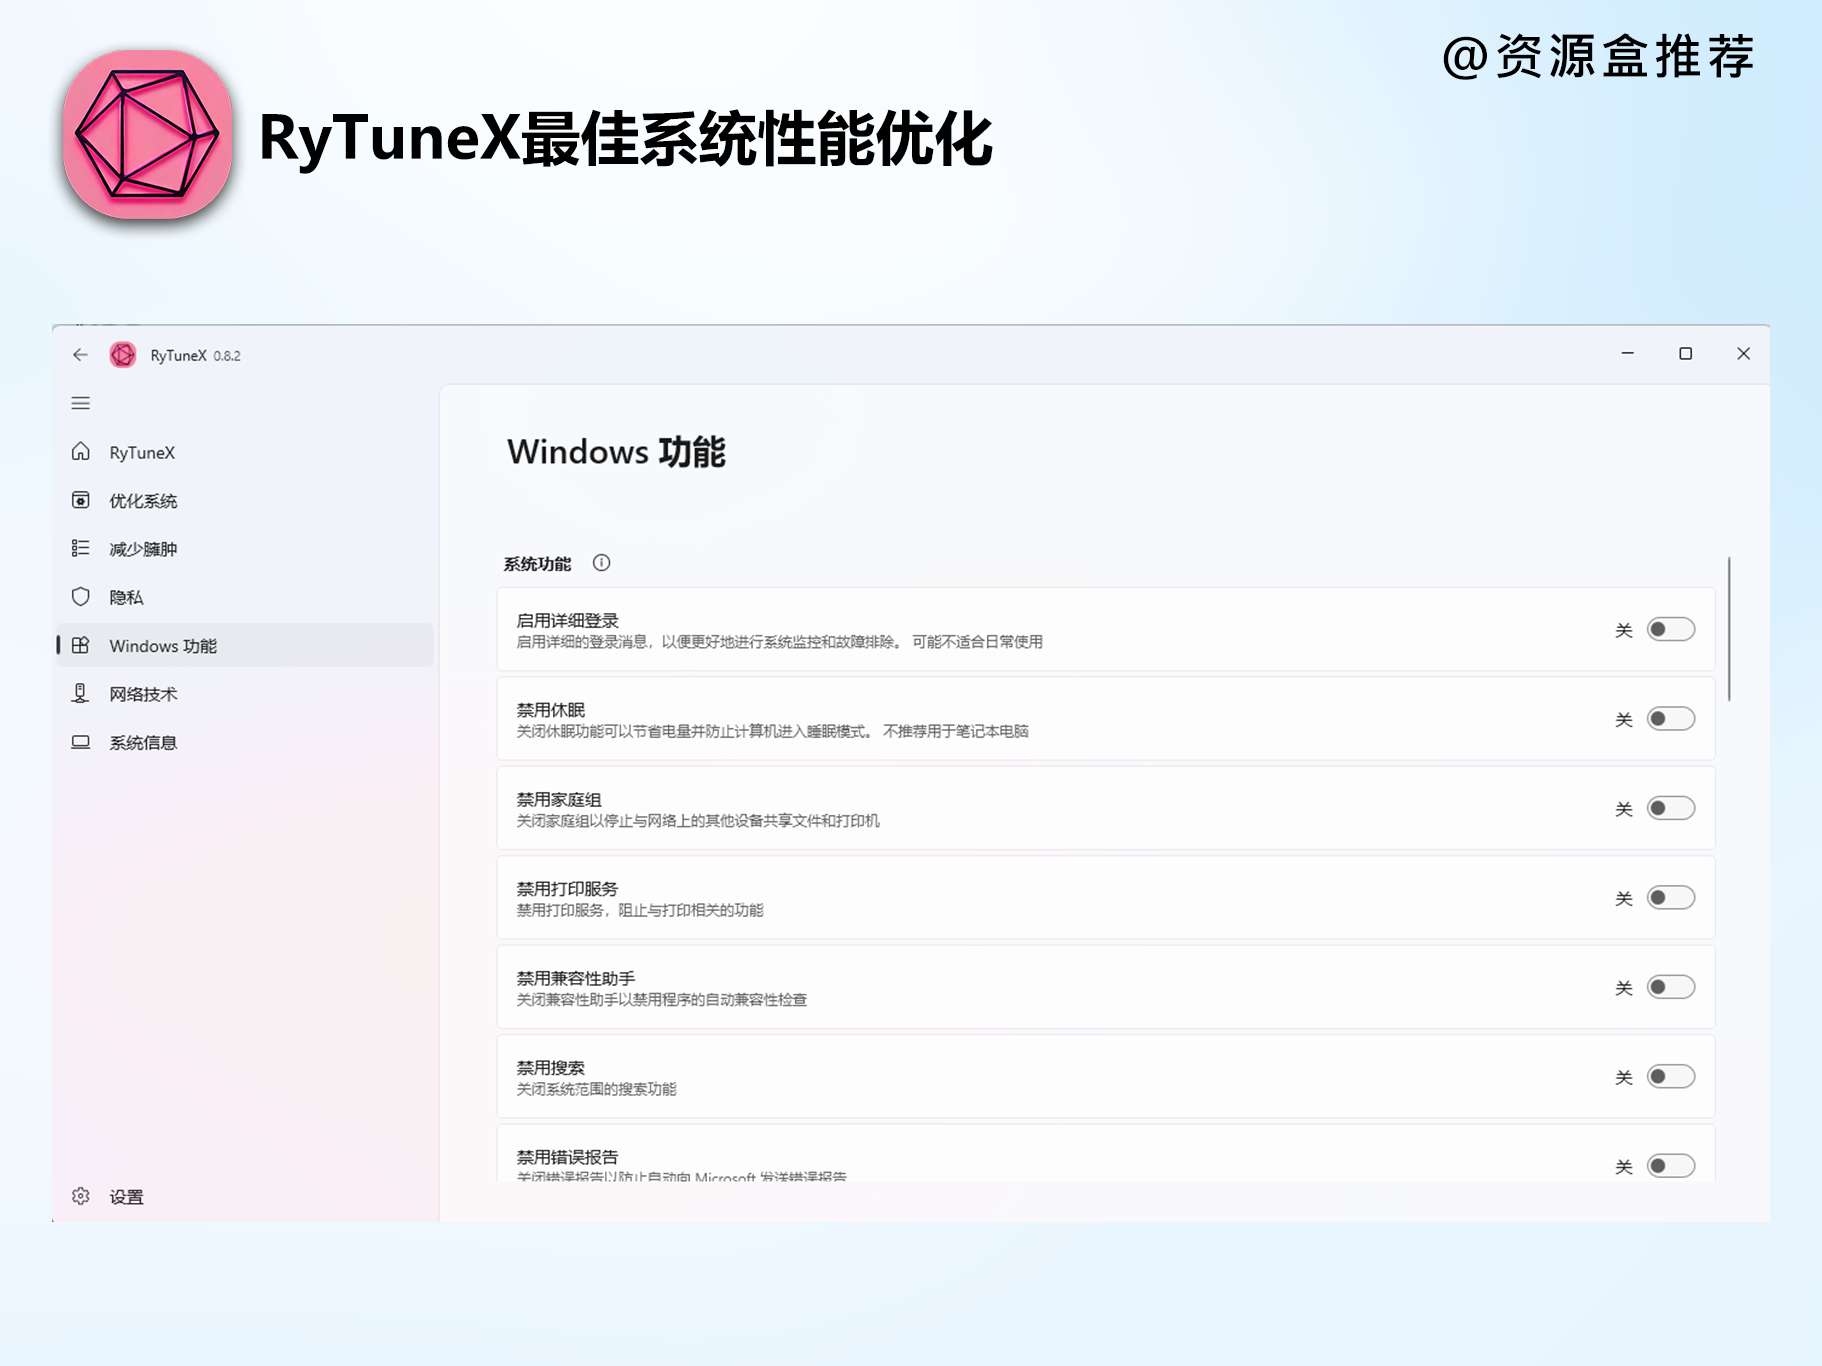Open the 网络技术 page
The image size is (1822, 1366).
pos(245,694)
